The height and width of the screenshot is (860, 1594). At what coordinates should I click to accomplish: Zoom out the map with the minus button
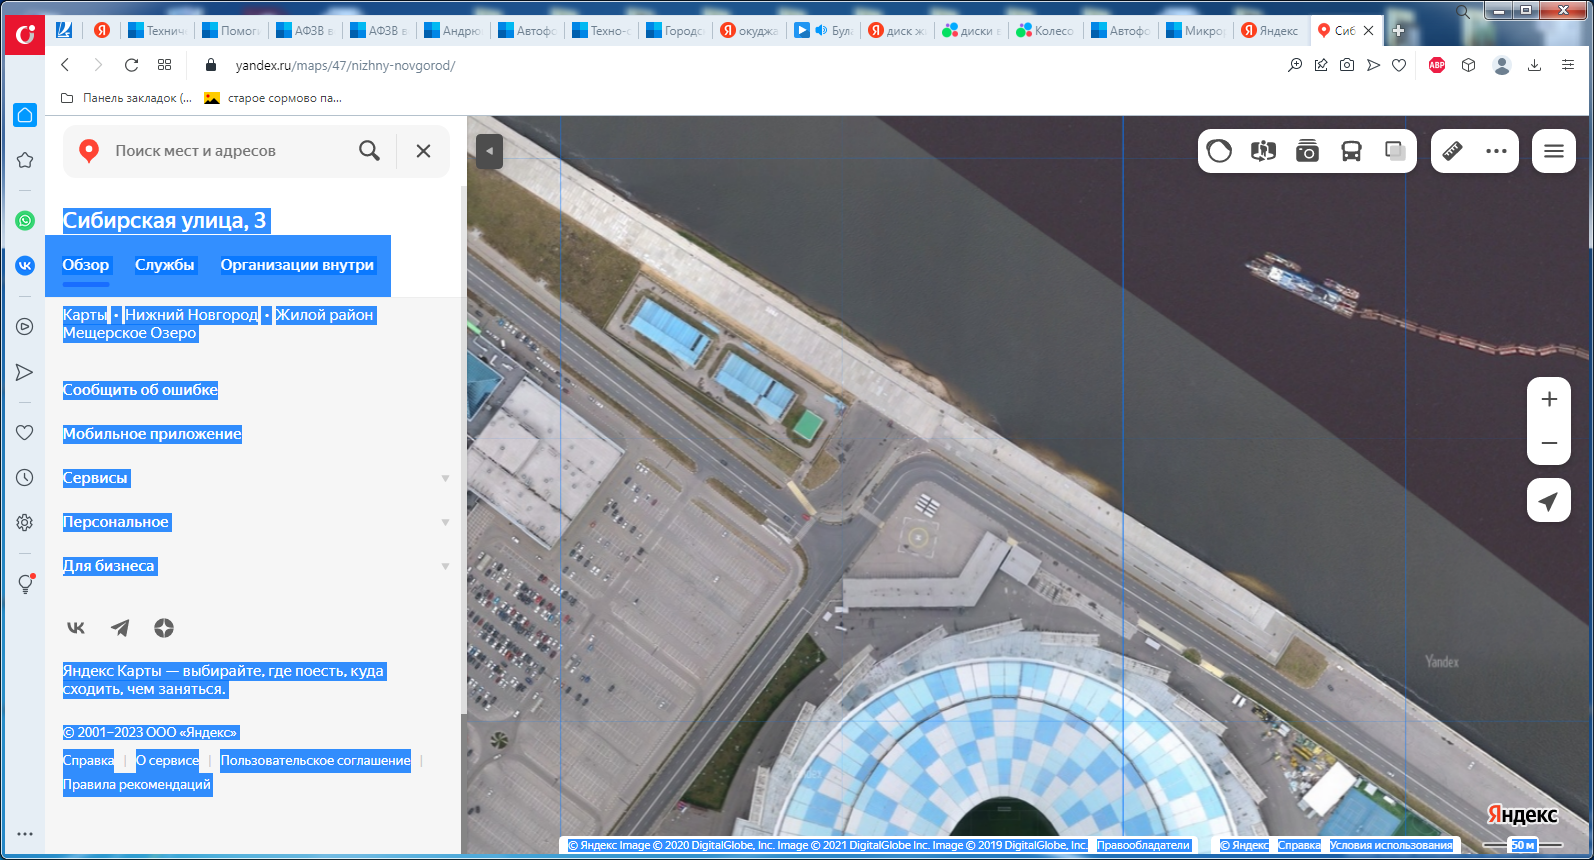click(1549, 443)
